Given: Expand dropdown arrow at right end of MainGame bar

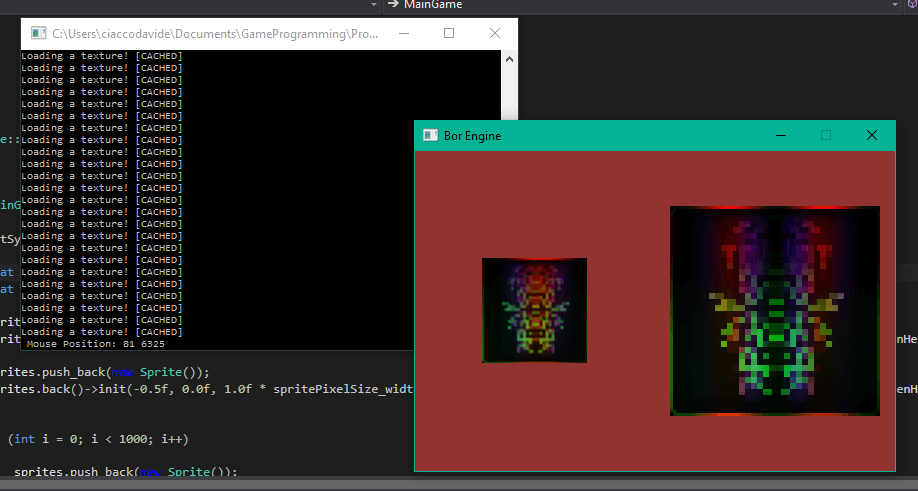Looking at the screenshot, I should point(893,5).
